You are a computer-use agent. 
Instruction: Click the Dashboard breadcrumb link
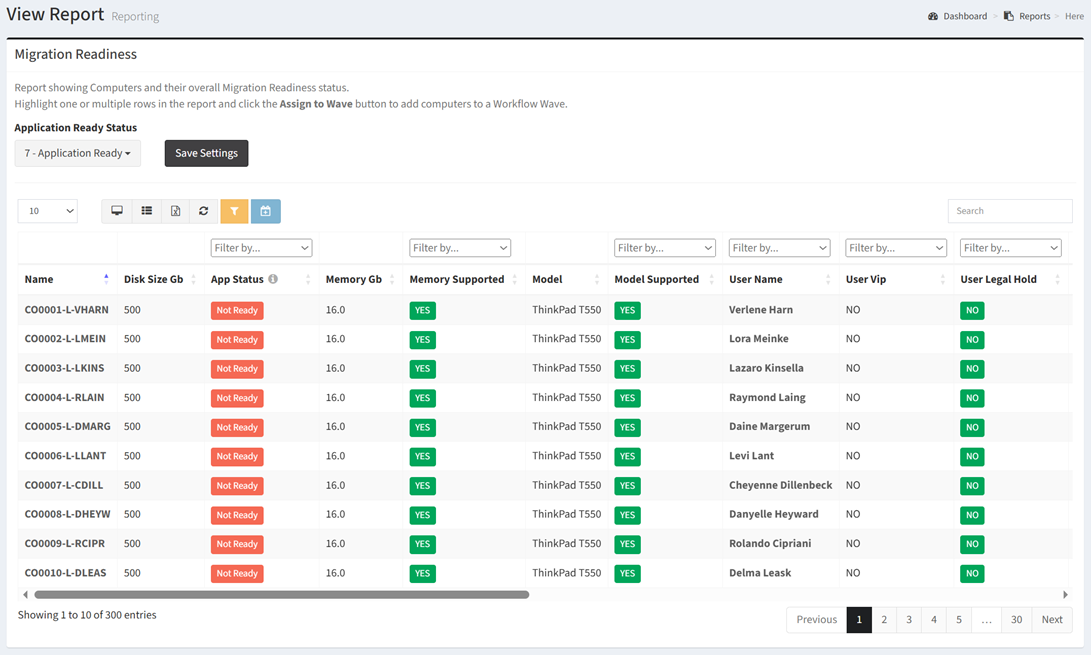pos(964,16)
